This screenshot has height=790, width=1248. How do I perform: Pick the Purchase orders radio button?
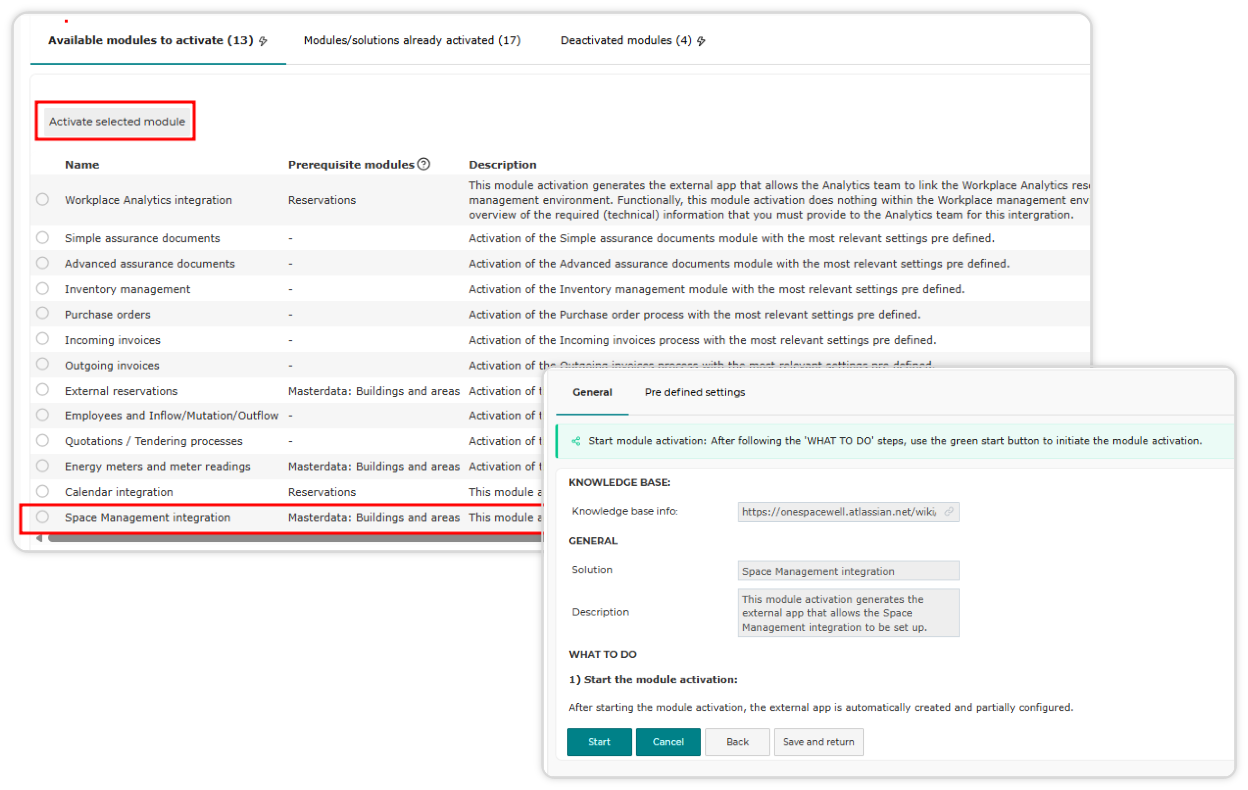(x=42, y=314)
